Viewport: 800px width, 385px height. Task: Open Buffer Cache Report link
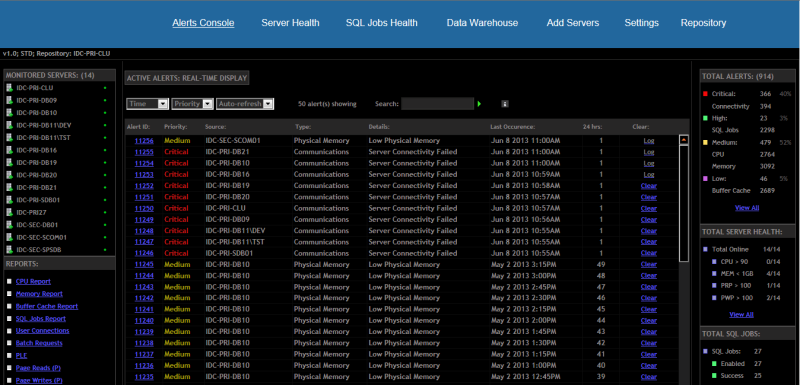point(47,306)
